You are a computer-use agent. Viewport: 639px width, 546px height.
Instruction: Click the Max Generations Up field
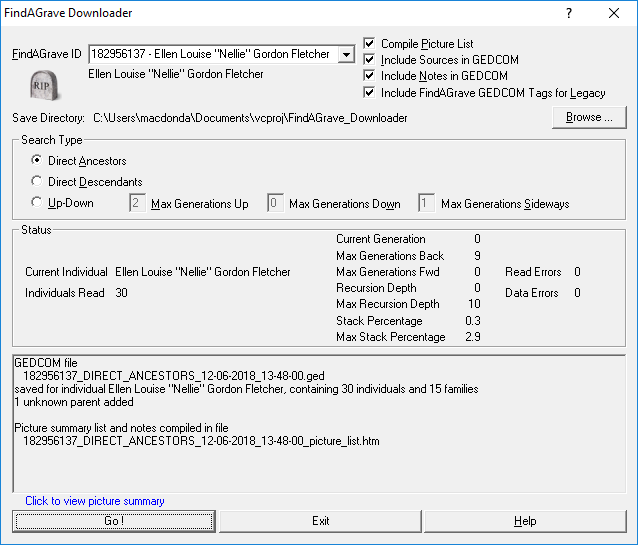[x=137, y=203]
